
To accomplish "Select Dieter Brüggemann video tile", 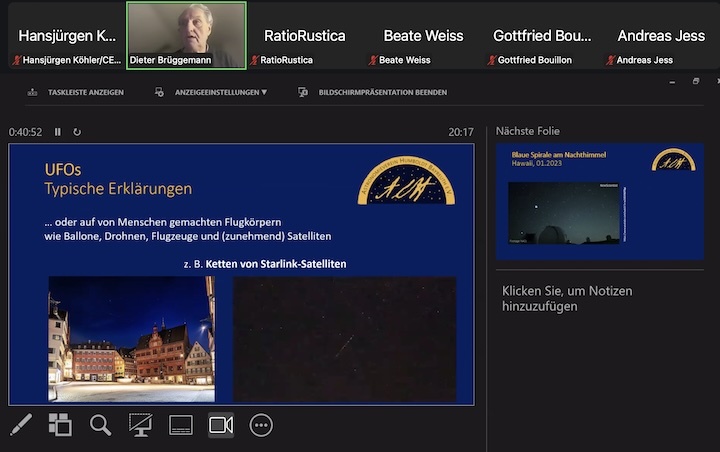I will 186,36.
